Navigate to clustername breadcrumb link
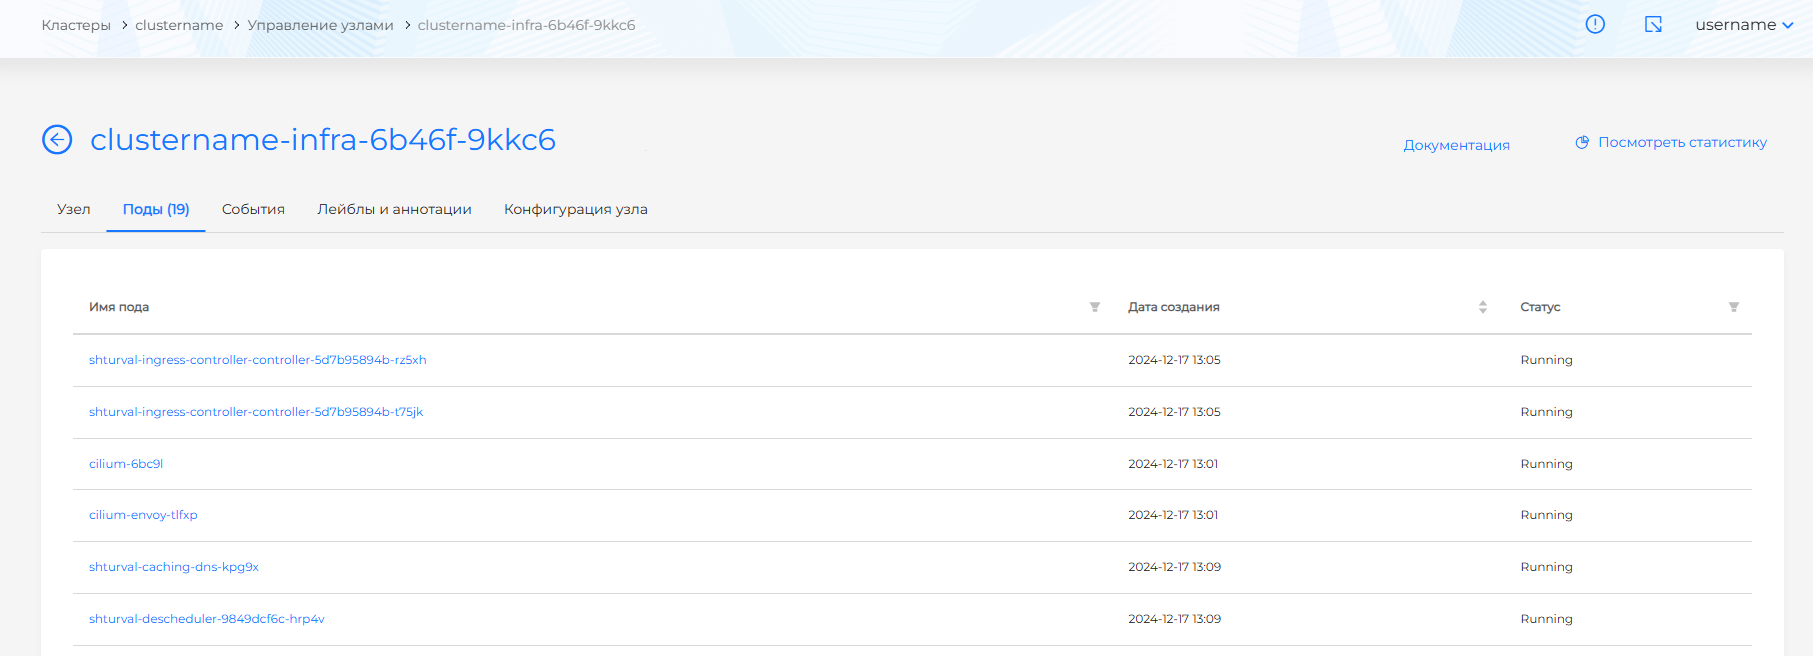This screenshot has height=656, width=1813. pyautogui.click(x=179, y=25)
